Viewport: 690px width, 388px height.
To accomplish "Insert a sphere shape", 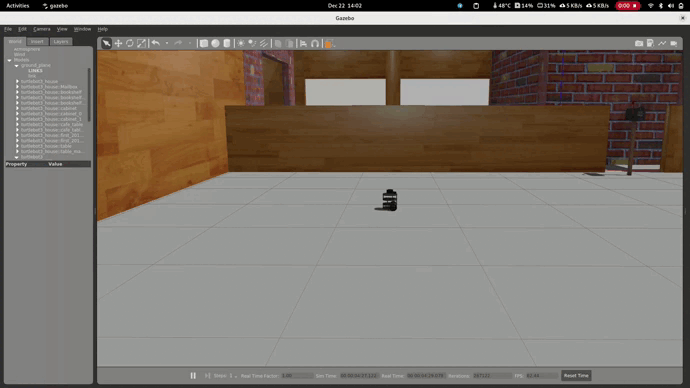I will click(x=215, y=43).
